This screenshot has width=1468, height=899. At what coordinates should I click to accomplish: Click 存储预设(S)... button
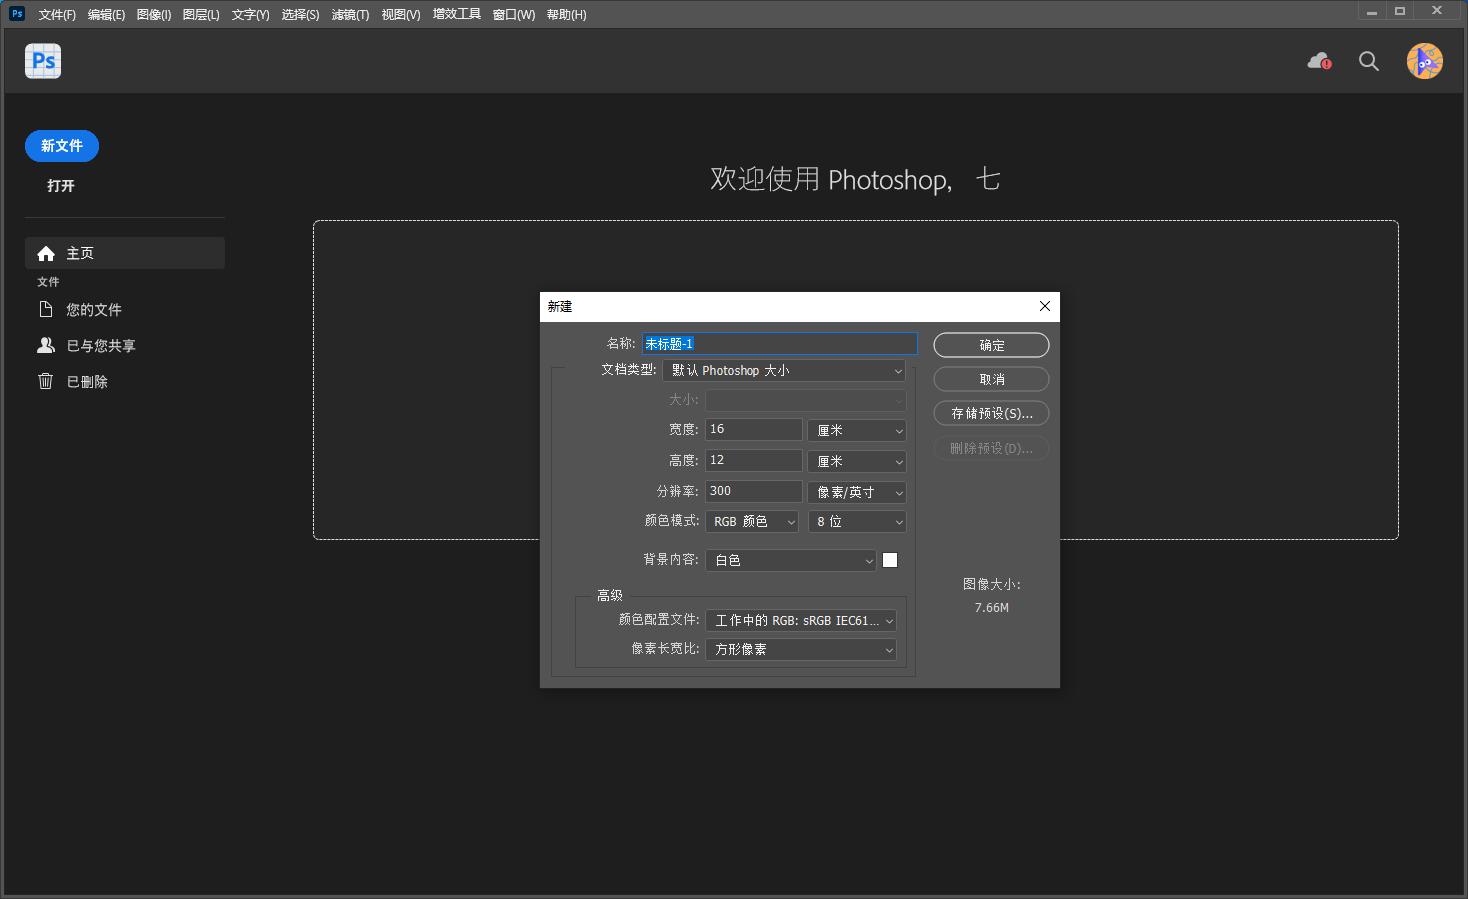pos(991,413)
